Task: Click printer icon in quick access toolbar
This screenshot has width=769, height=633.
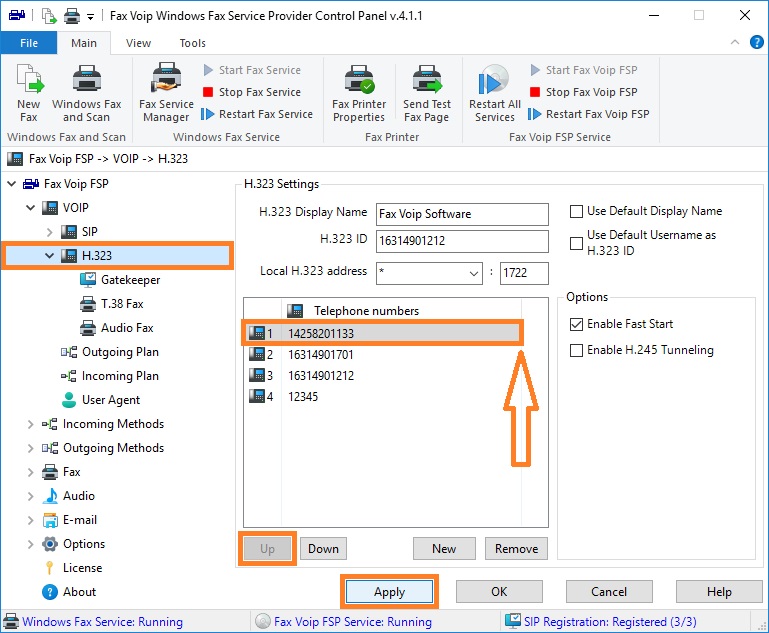Action: click(x=72, y=16)
